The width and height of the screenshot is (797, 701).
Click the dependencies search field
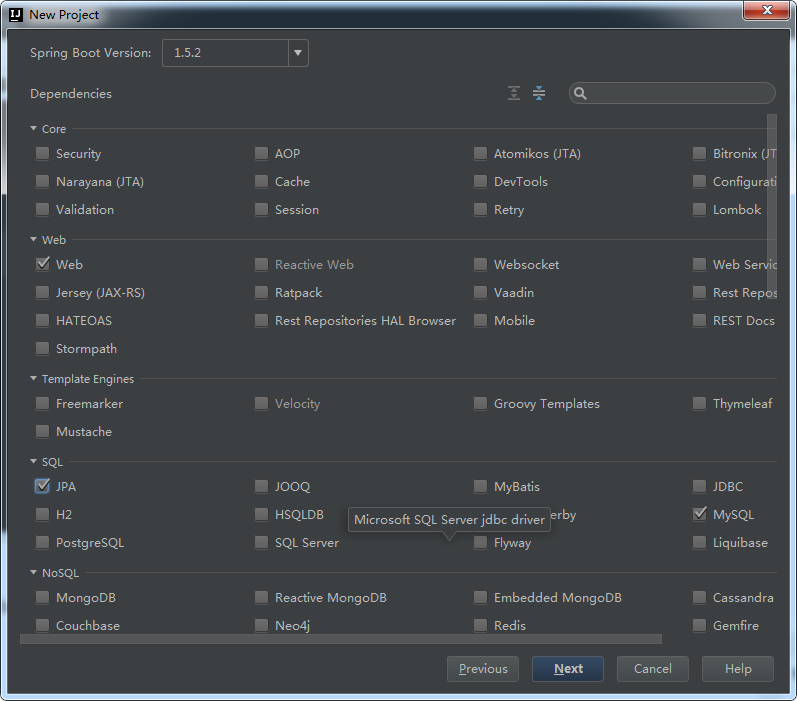click(672, 93)
